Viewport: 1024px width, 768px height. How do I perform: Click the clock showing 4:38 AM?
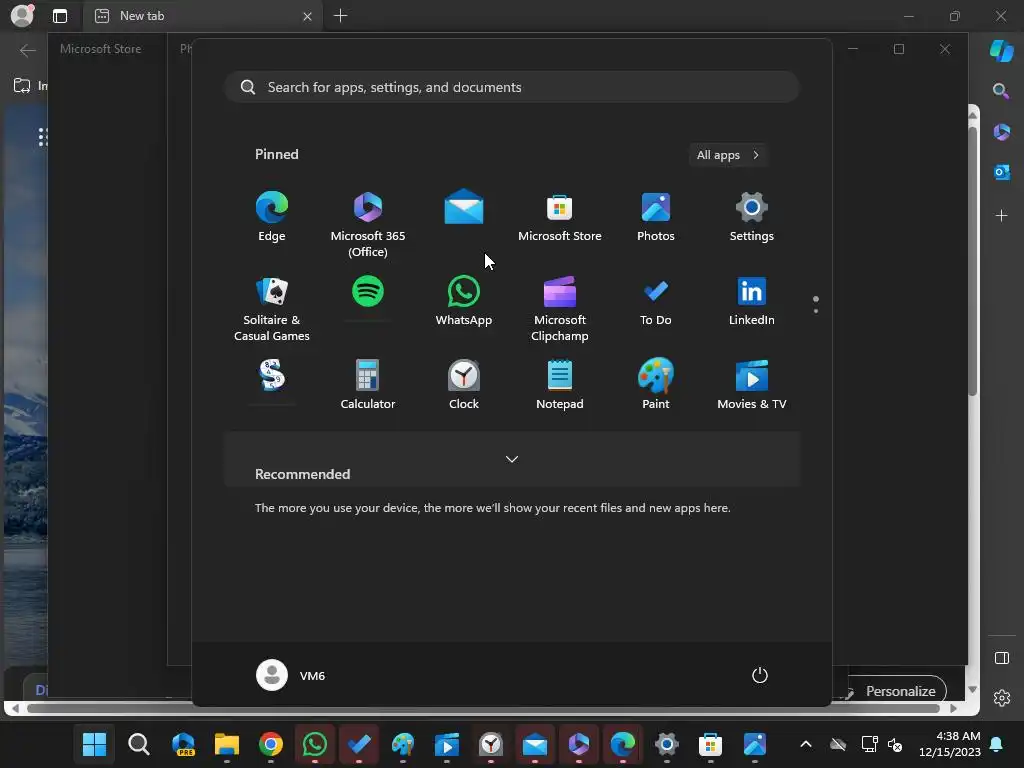[x=950, y=744]
